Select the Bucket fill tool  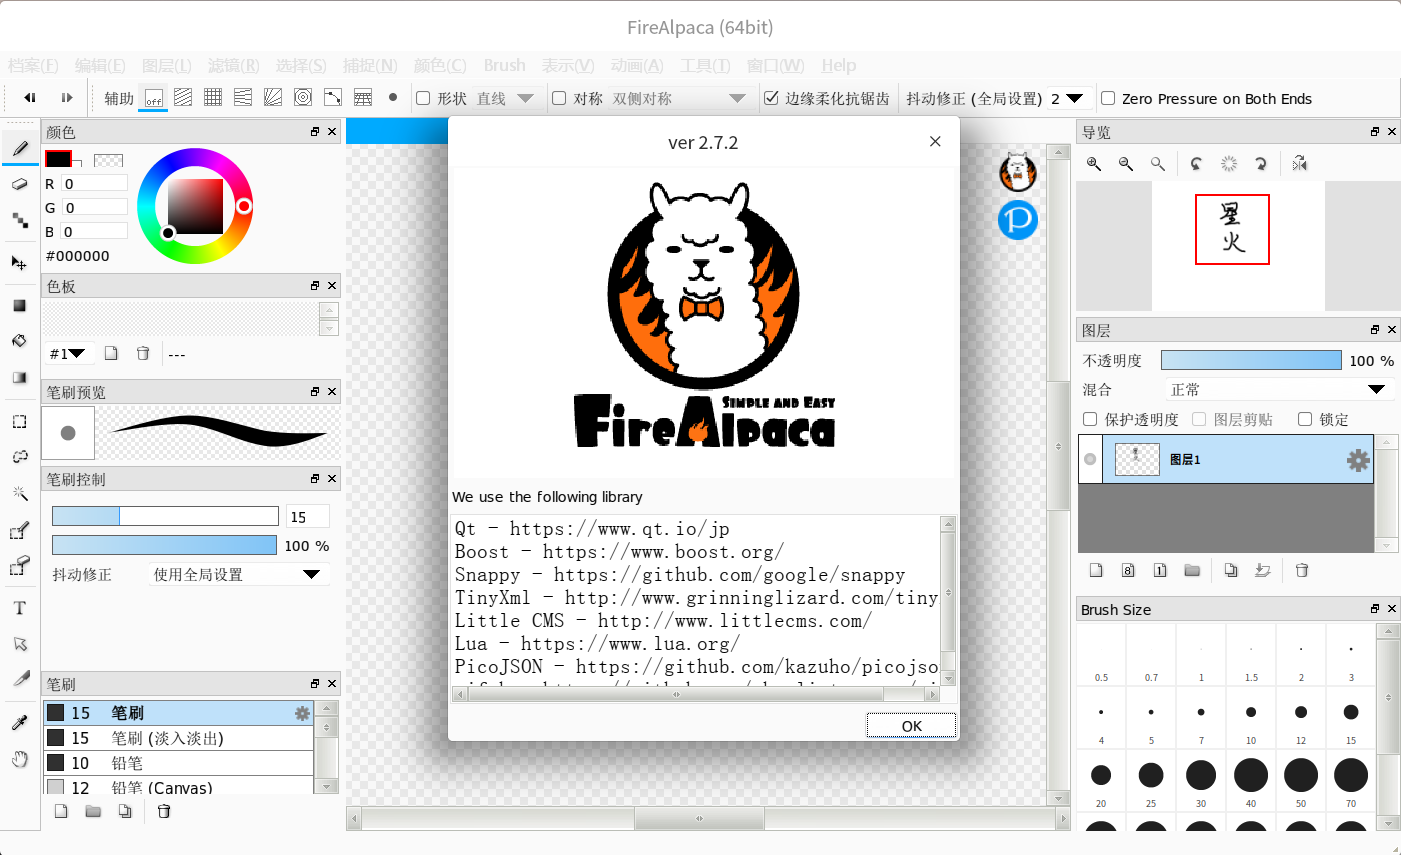(19, 341)
